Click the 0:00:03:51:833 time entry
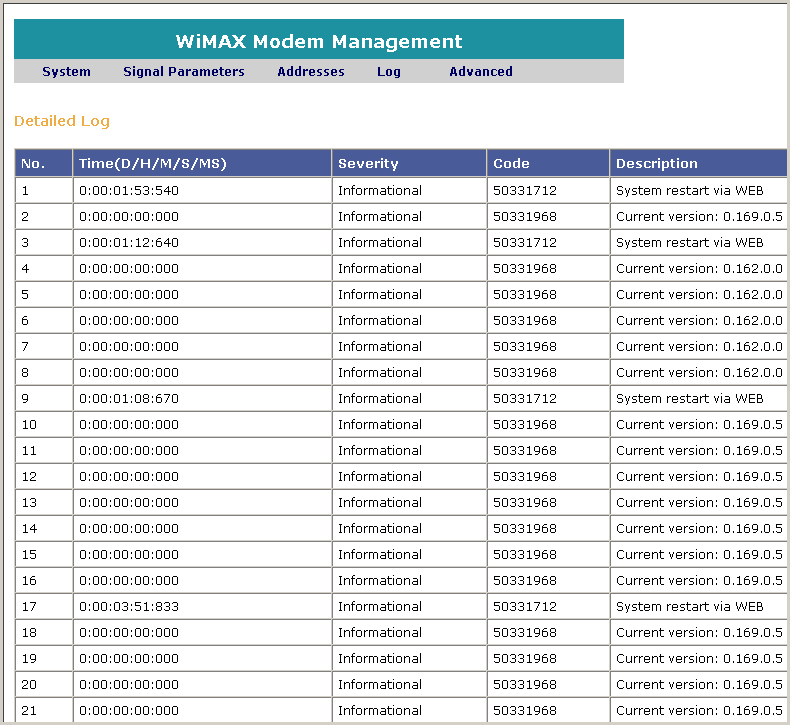Image resolution: width=790 pixels, height=725 pixels. [x=129, y=606]
